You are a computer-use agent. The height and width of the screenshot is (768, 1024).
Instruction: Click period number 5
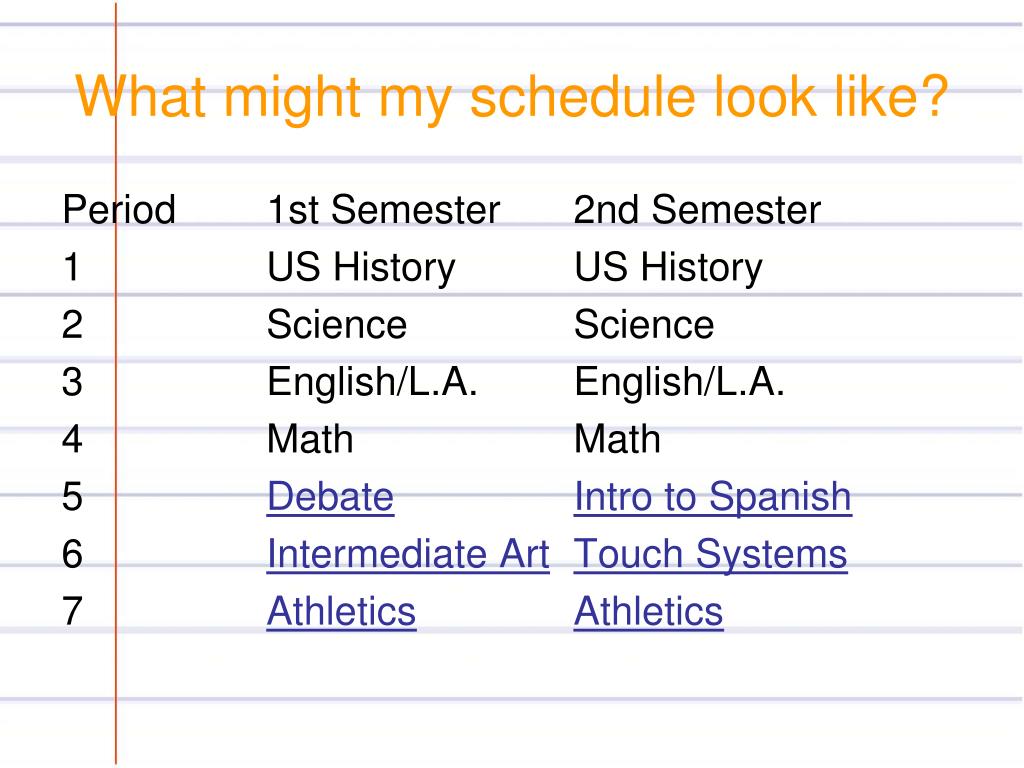72,497
